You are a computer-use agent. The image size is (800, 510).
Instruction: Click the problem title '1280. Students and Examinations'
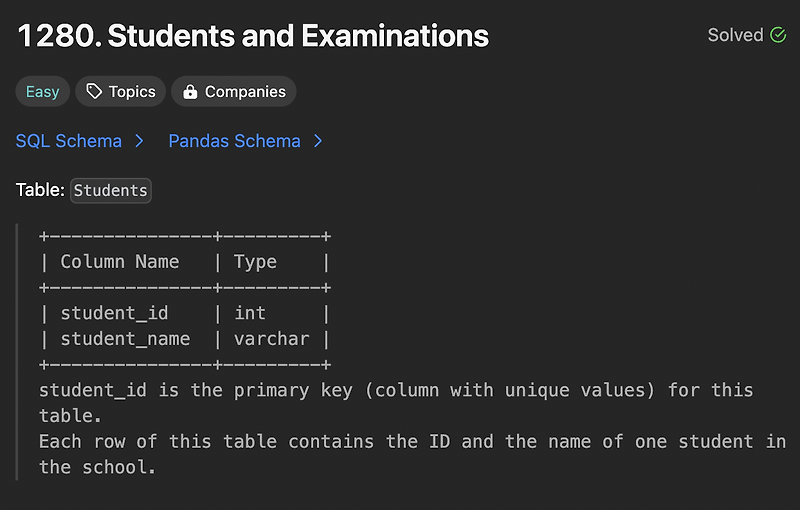(253, 37)
